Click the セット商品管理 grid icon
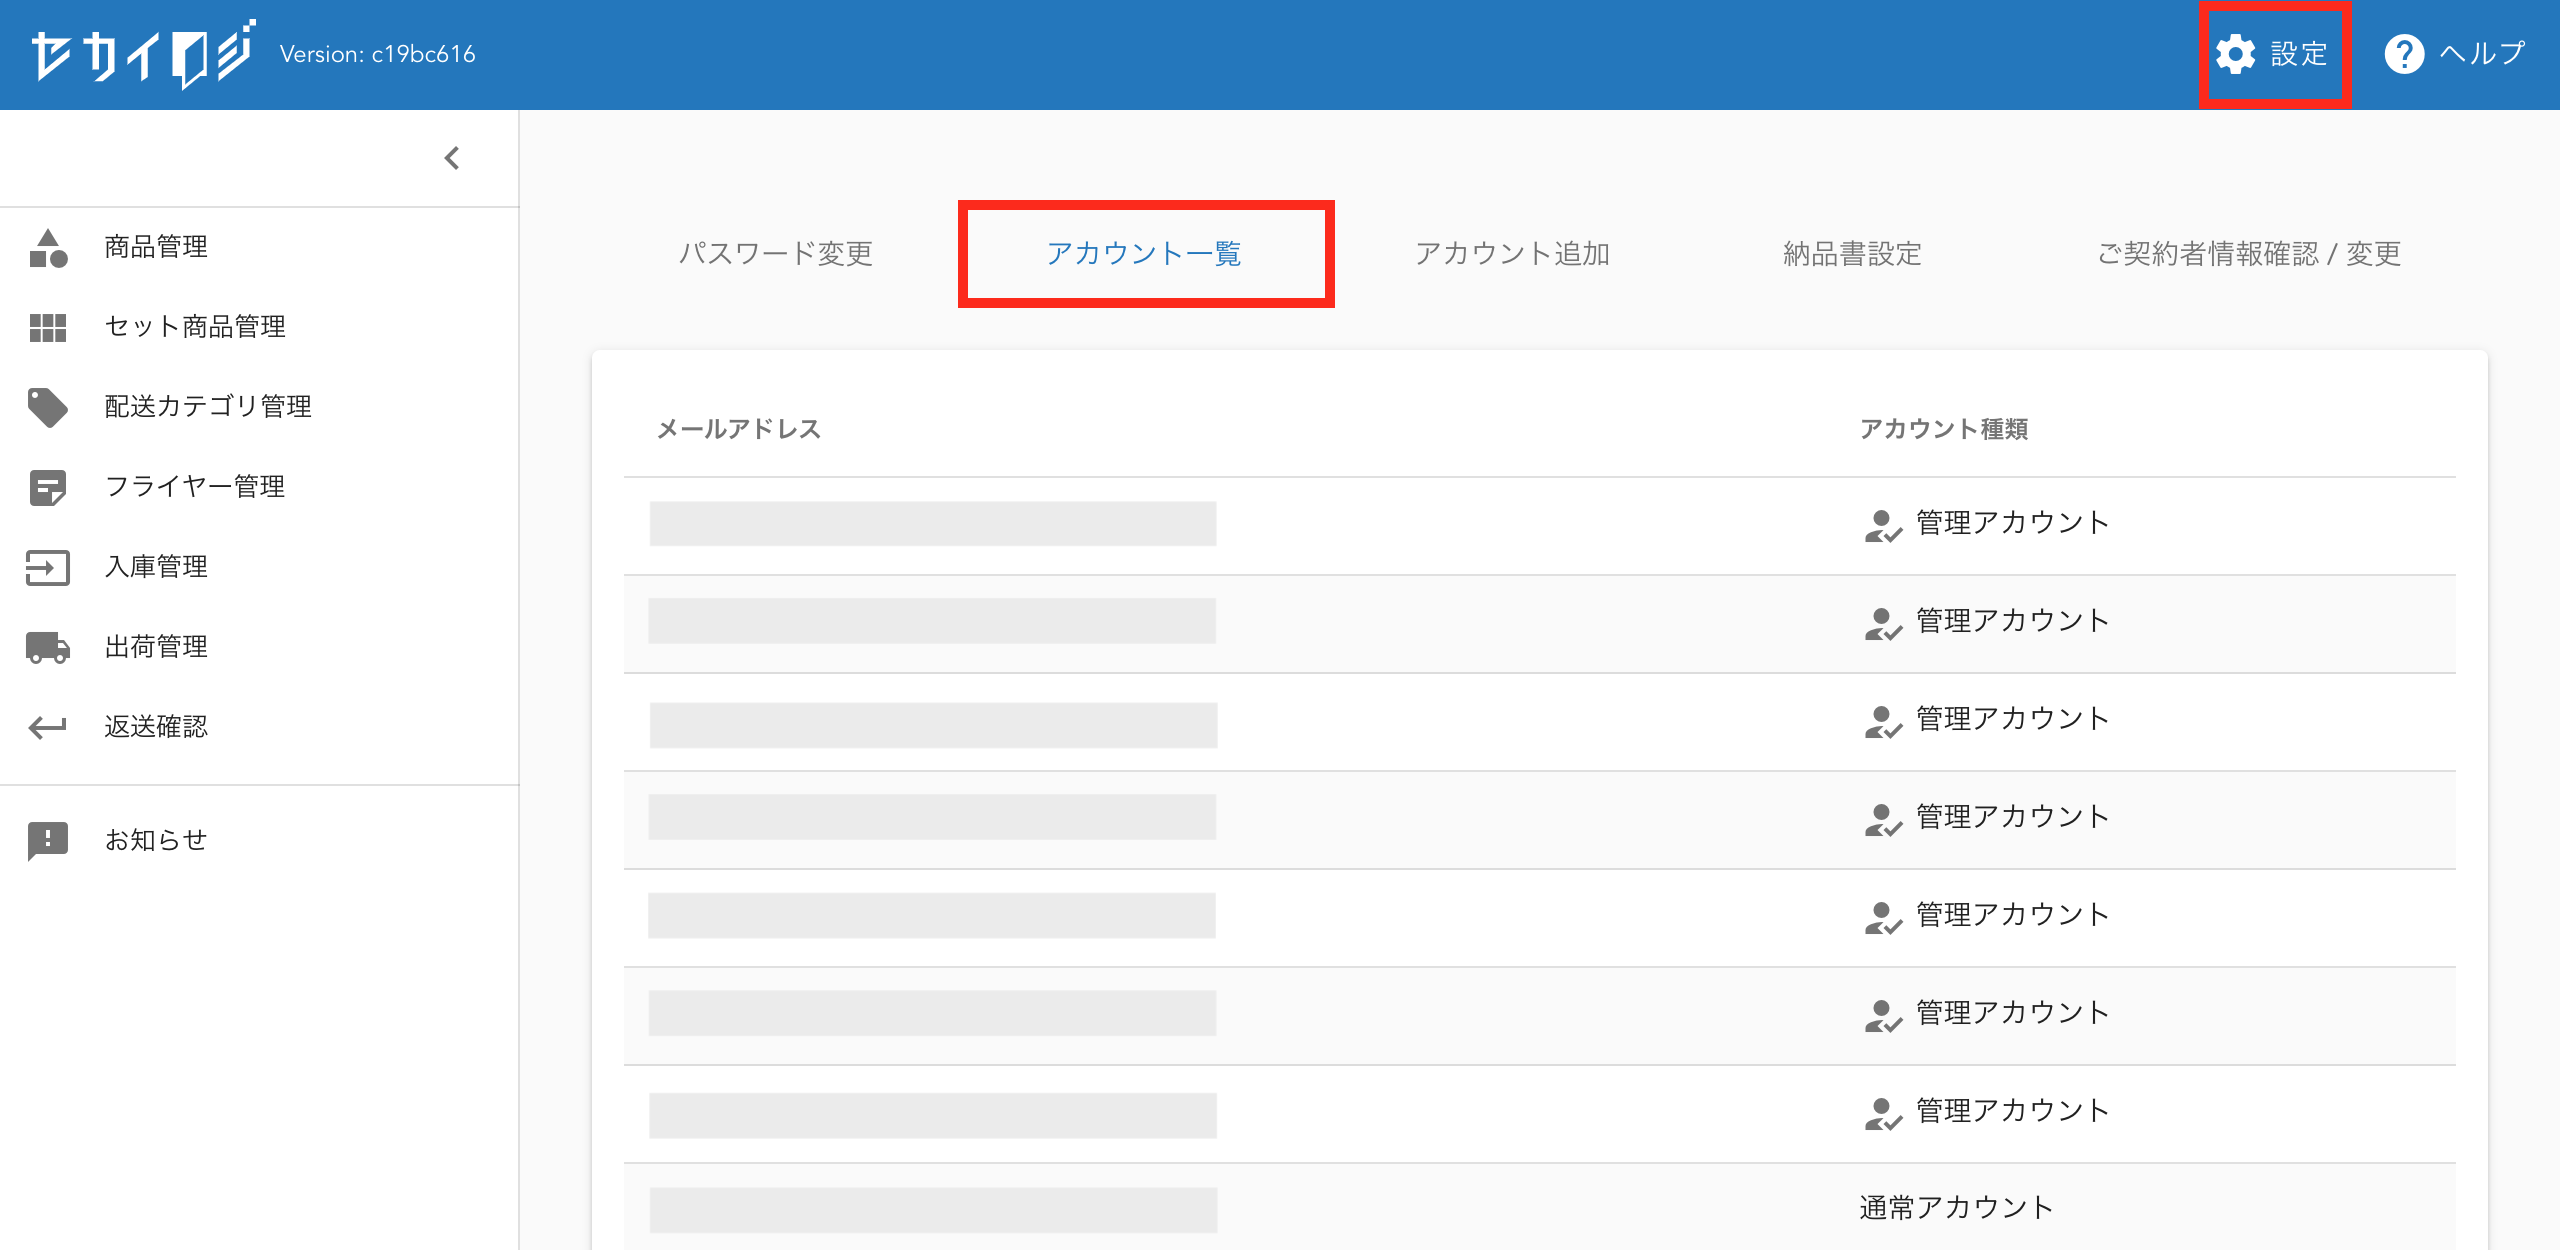The image size is (2560, 1250). (x=48, y=327)
